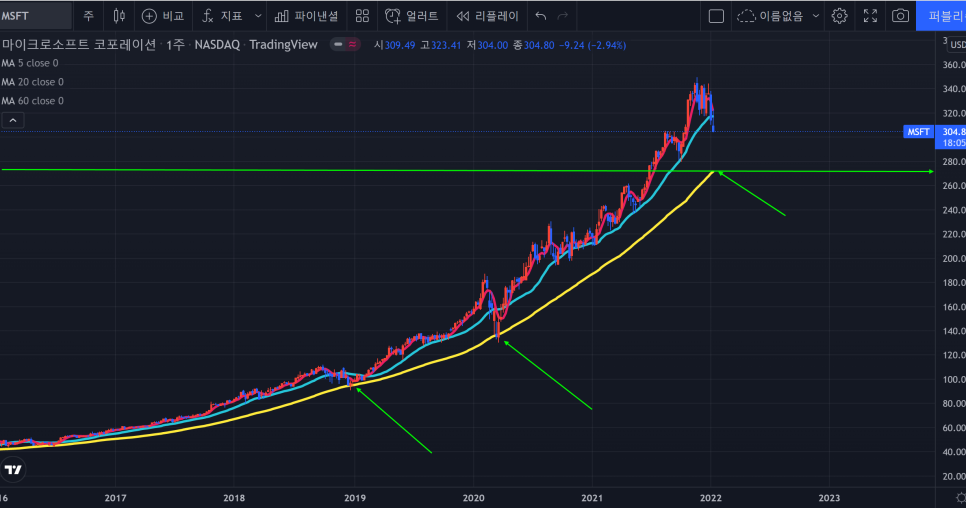The height and width of the screenshot is (508, 966).
Task: Click the TradingView logo in chart corner
Action: point(13,470)
